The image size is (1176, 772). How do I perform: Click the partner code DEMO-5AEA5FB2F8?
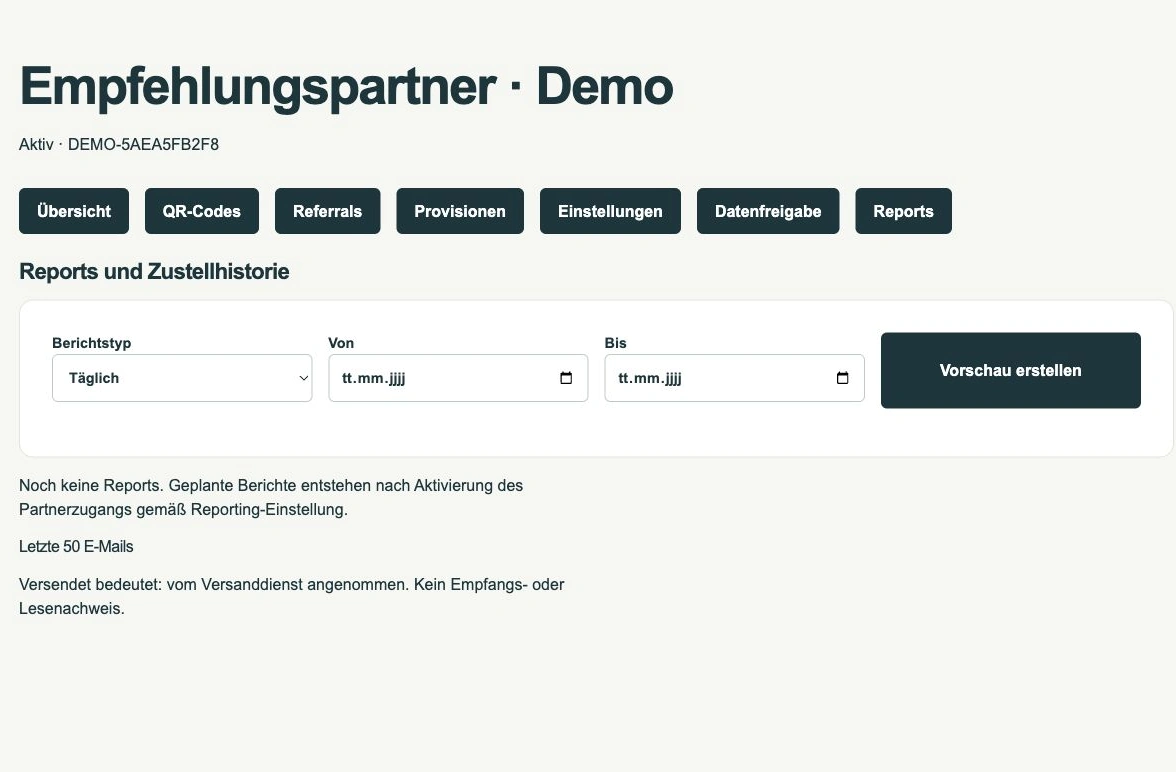(x=143, y=144)
